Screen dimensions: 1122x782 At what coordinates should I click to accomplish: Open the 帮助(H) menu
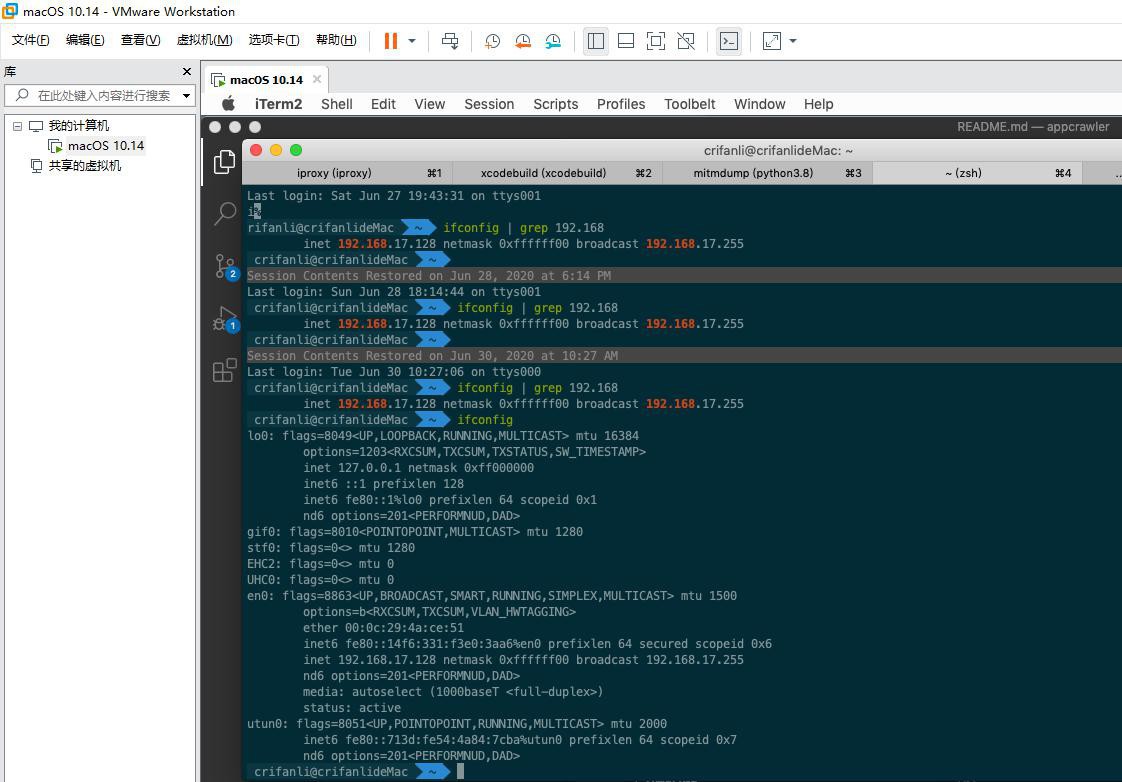pos(336,40)
